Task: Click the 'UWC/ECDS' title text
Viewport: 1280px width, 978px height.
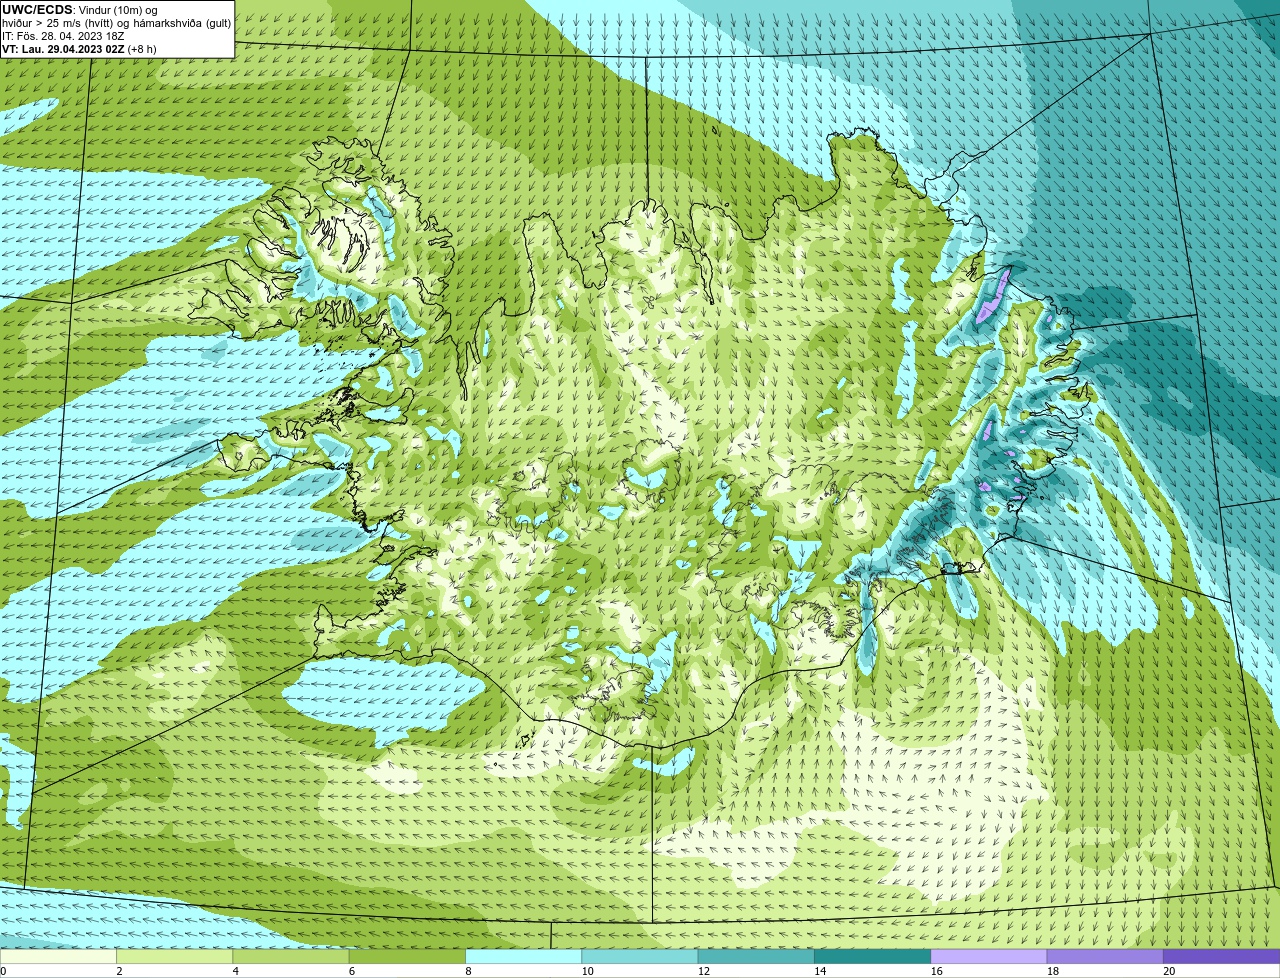Action: 37,10
